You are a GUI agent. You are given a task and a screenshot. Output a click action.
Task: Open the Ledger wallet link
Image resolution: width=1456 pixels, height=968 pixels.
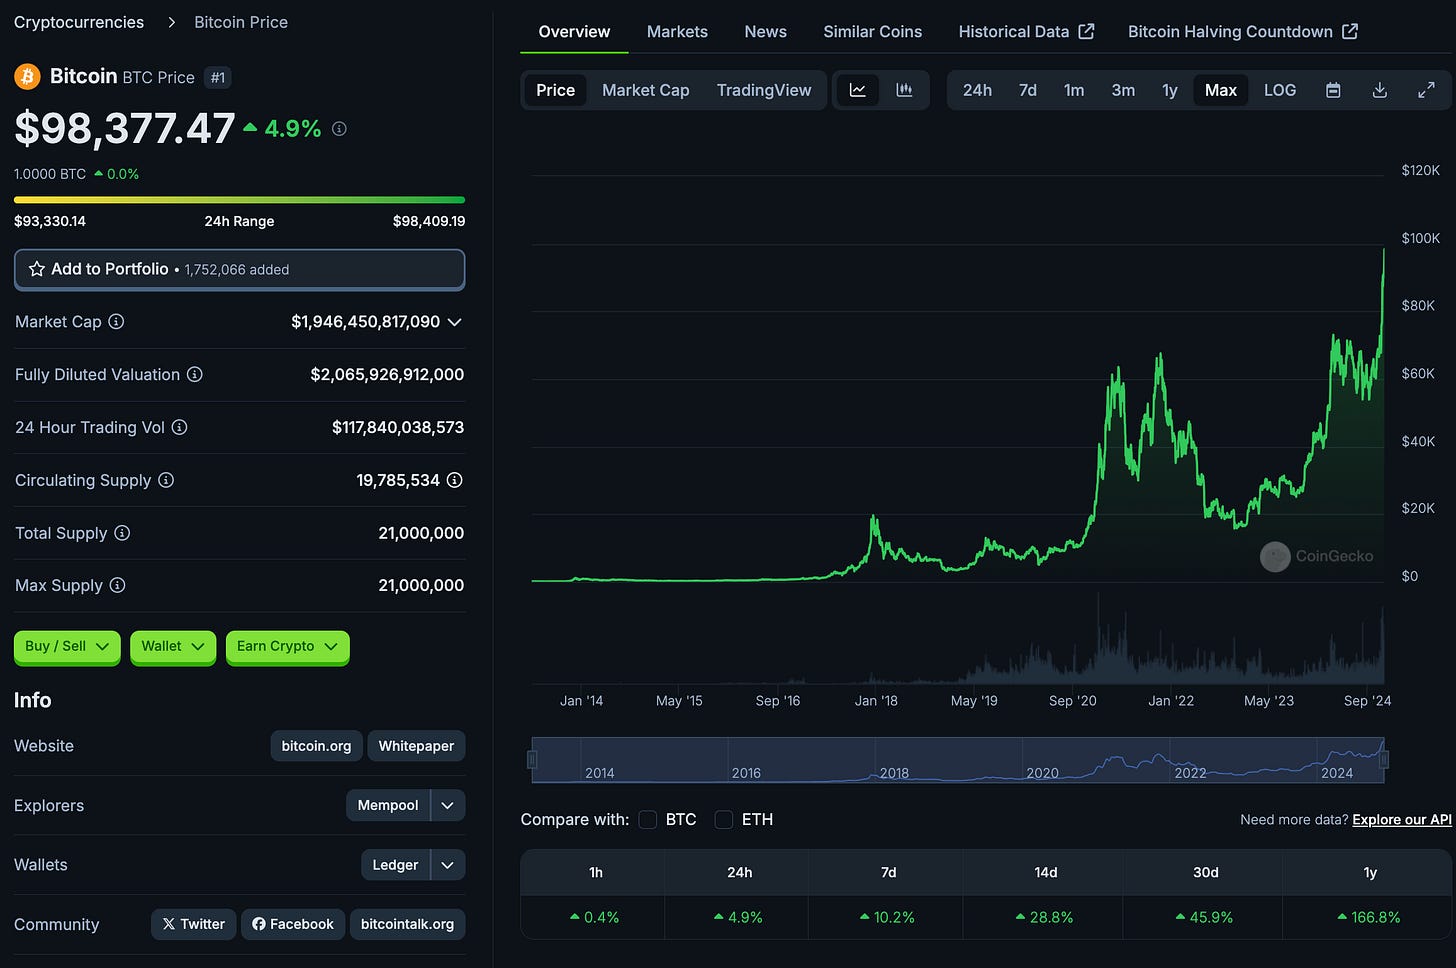point(395,865)
